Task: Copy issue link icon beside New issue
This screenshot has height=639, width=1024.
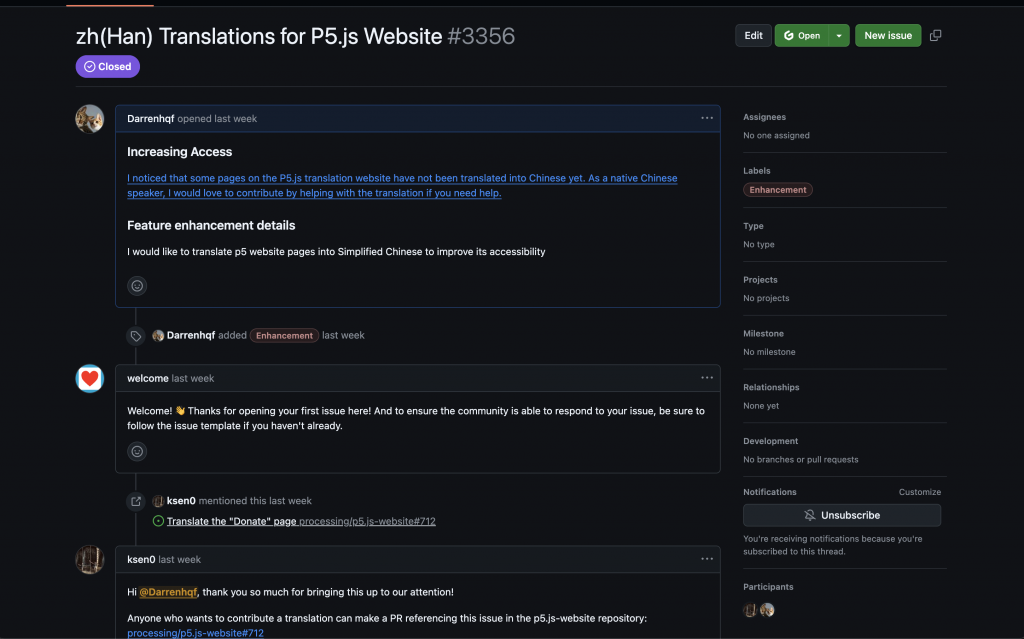Action: pyautogui.click(x=935, y=35)
